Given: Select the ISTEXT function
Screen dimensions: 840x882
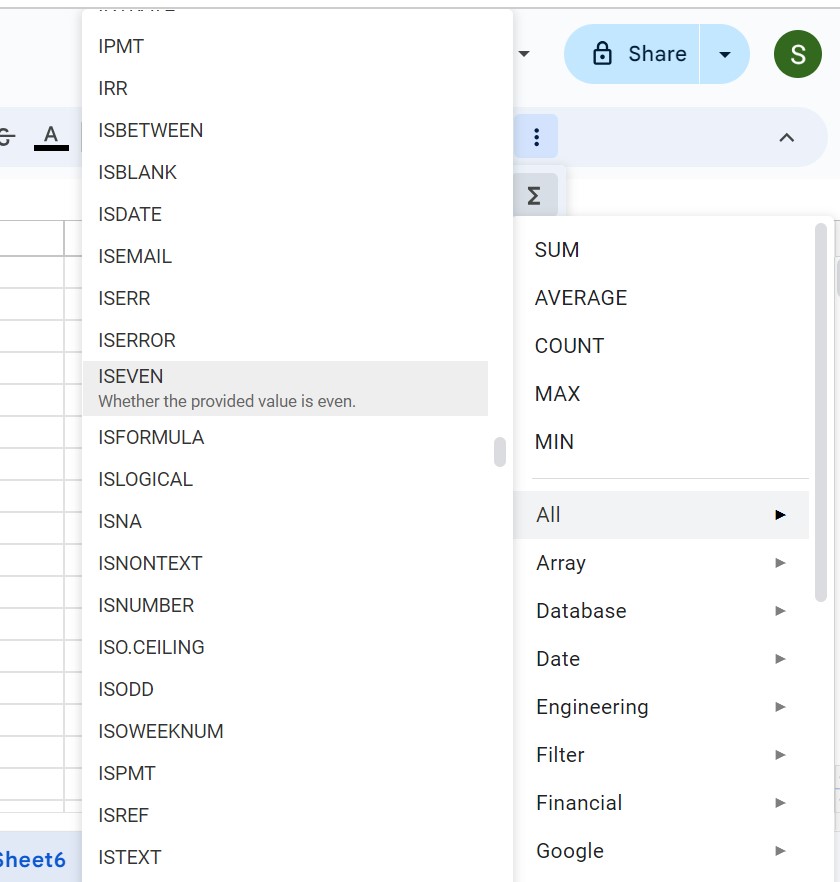Looking at the screenshot, I should click(285, 857).
